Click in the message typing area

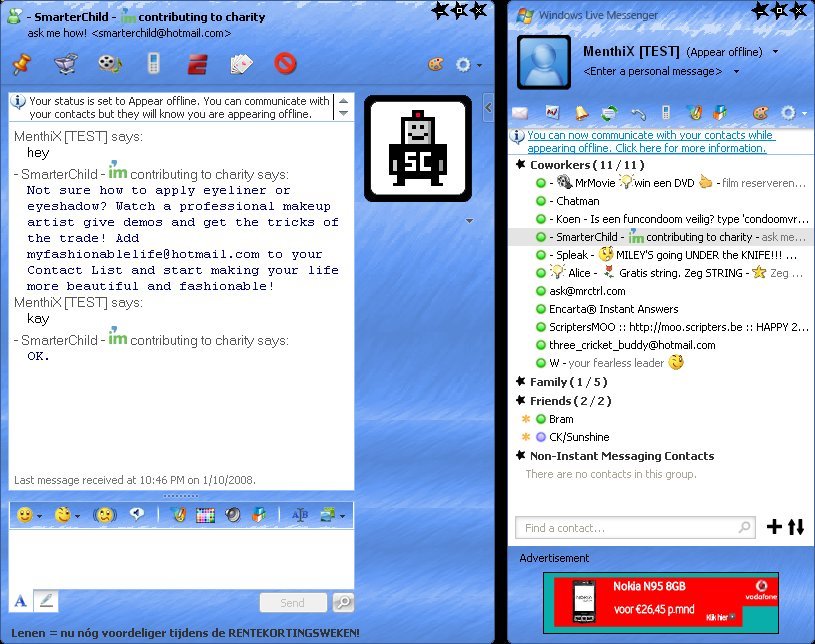tap(181, 559)
